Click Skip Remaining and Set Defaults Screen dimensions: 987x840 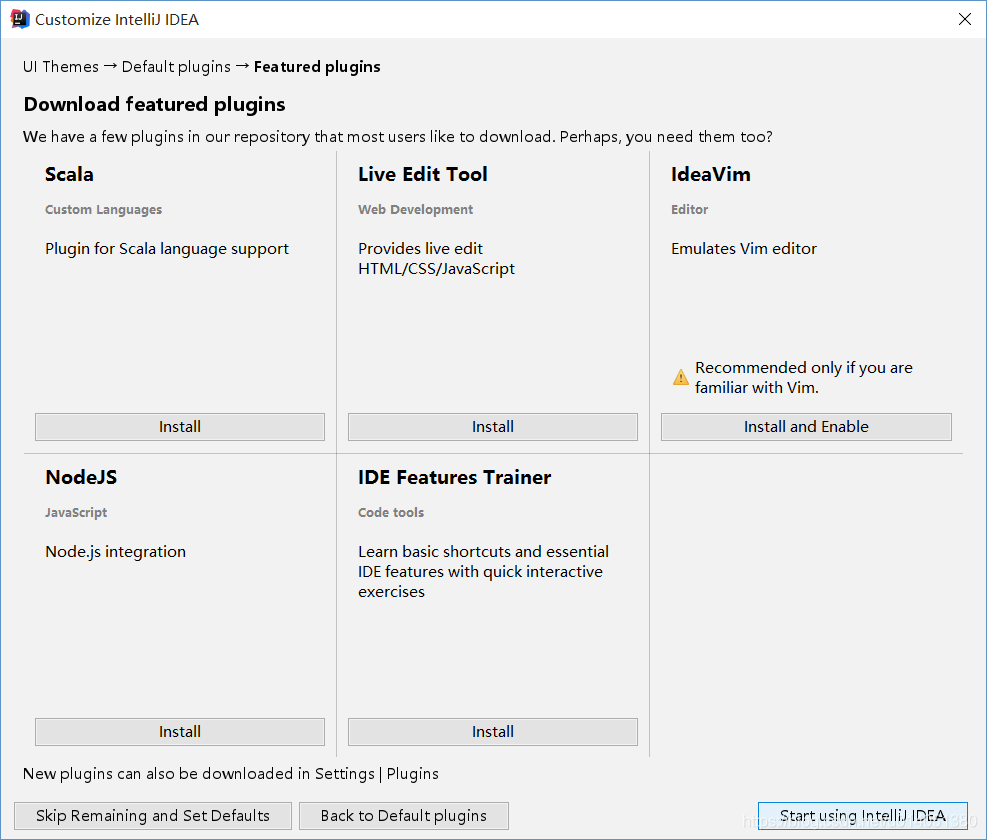[153, 815]
